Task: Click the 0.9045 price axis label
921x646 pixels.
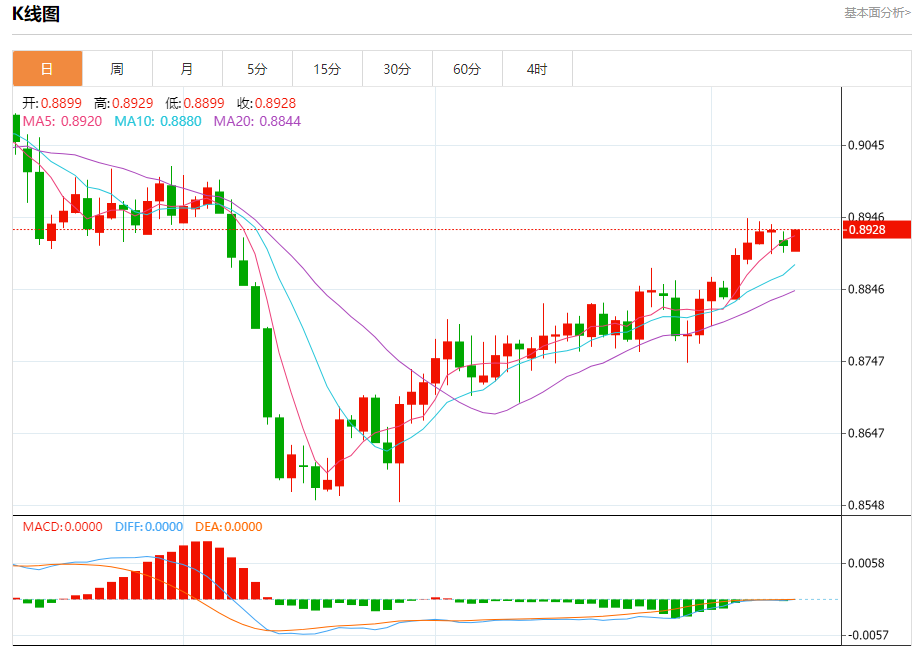Action: click(x=866, y=145)
